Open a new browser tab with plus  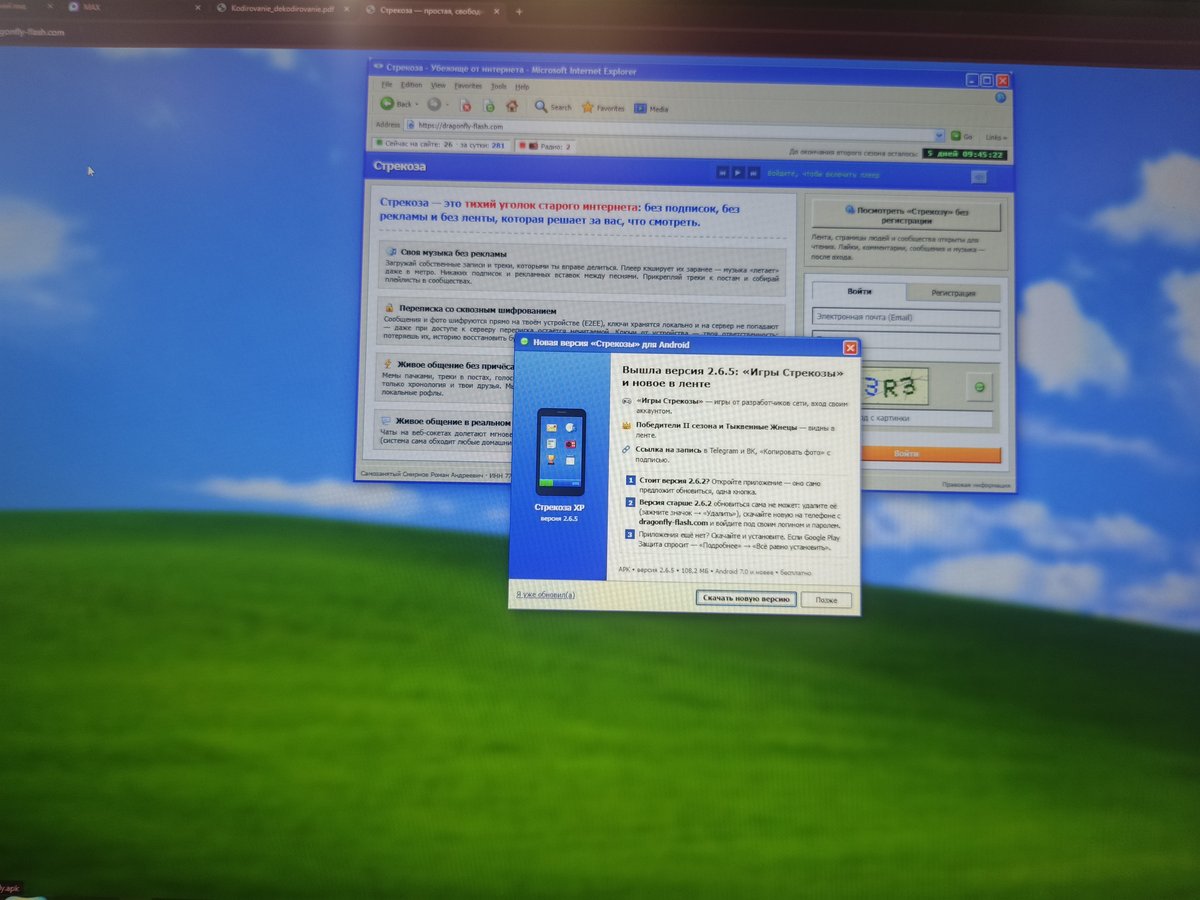point(519,11)
